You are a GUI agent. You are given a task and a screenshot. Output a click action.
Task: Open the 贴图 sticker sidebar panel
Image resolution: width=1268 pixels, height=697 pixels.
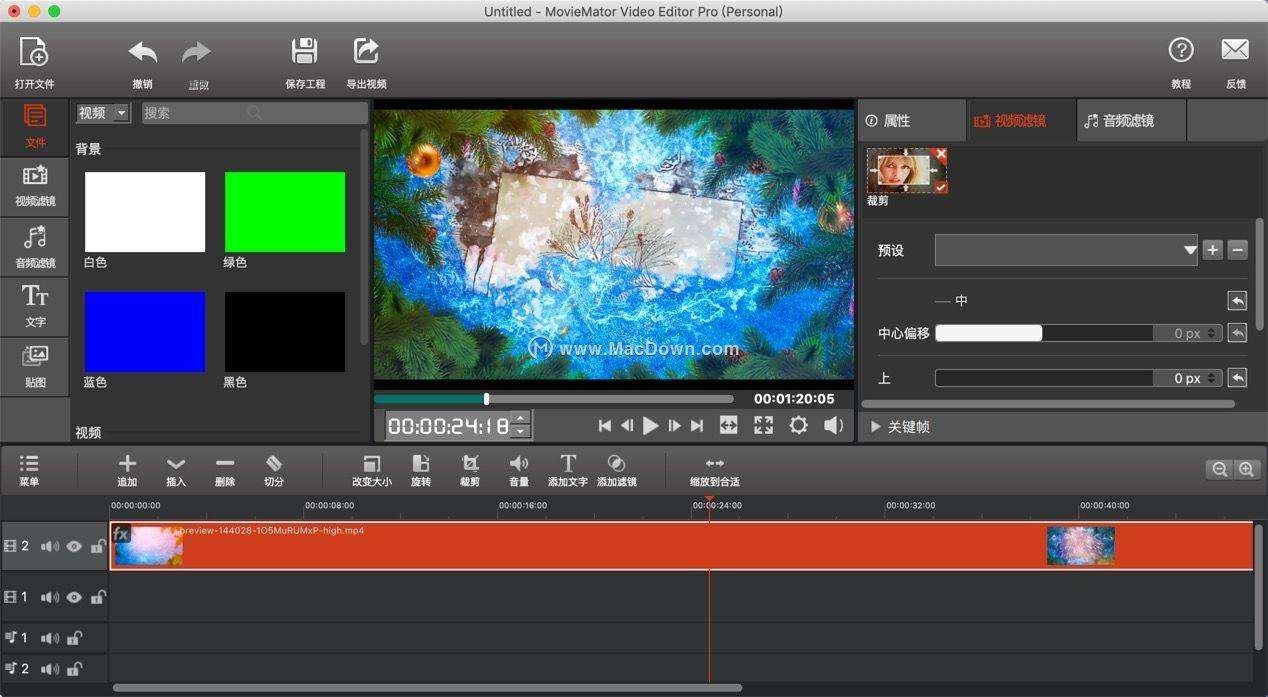35,366
